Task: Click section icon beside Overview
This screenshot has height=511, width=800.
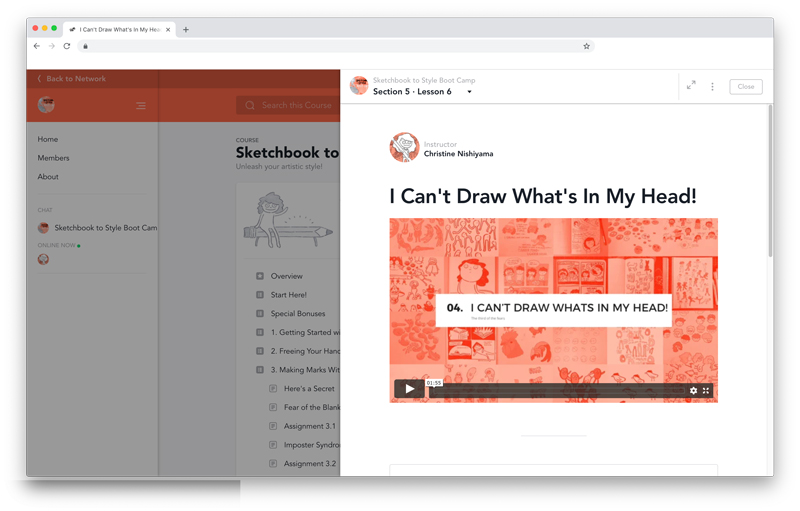Action: (x=260, y=276)
